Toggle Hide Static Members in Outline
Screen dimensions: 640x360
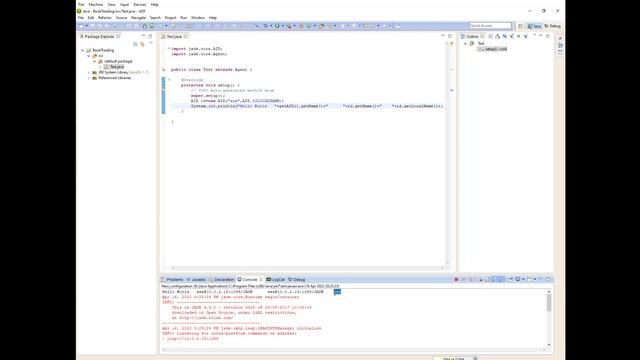pos(512,36)
